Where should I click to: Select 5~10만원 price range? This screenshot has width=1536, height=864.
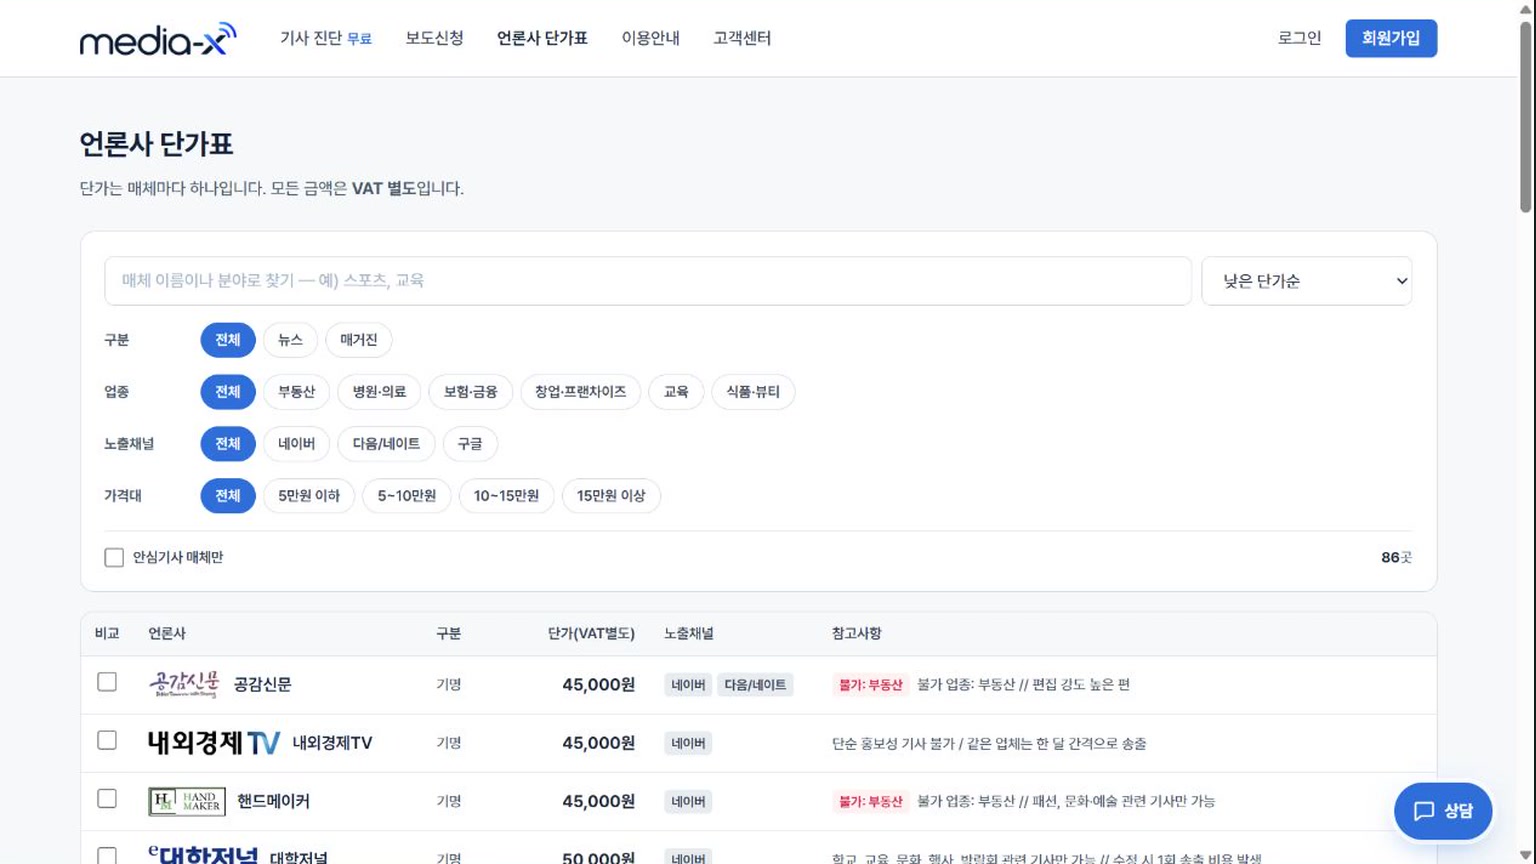pos(407,496)
